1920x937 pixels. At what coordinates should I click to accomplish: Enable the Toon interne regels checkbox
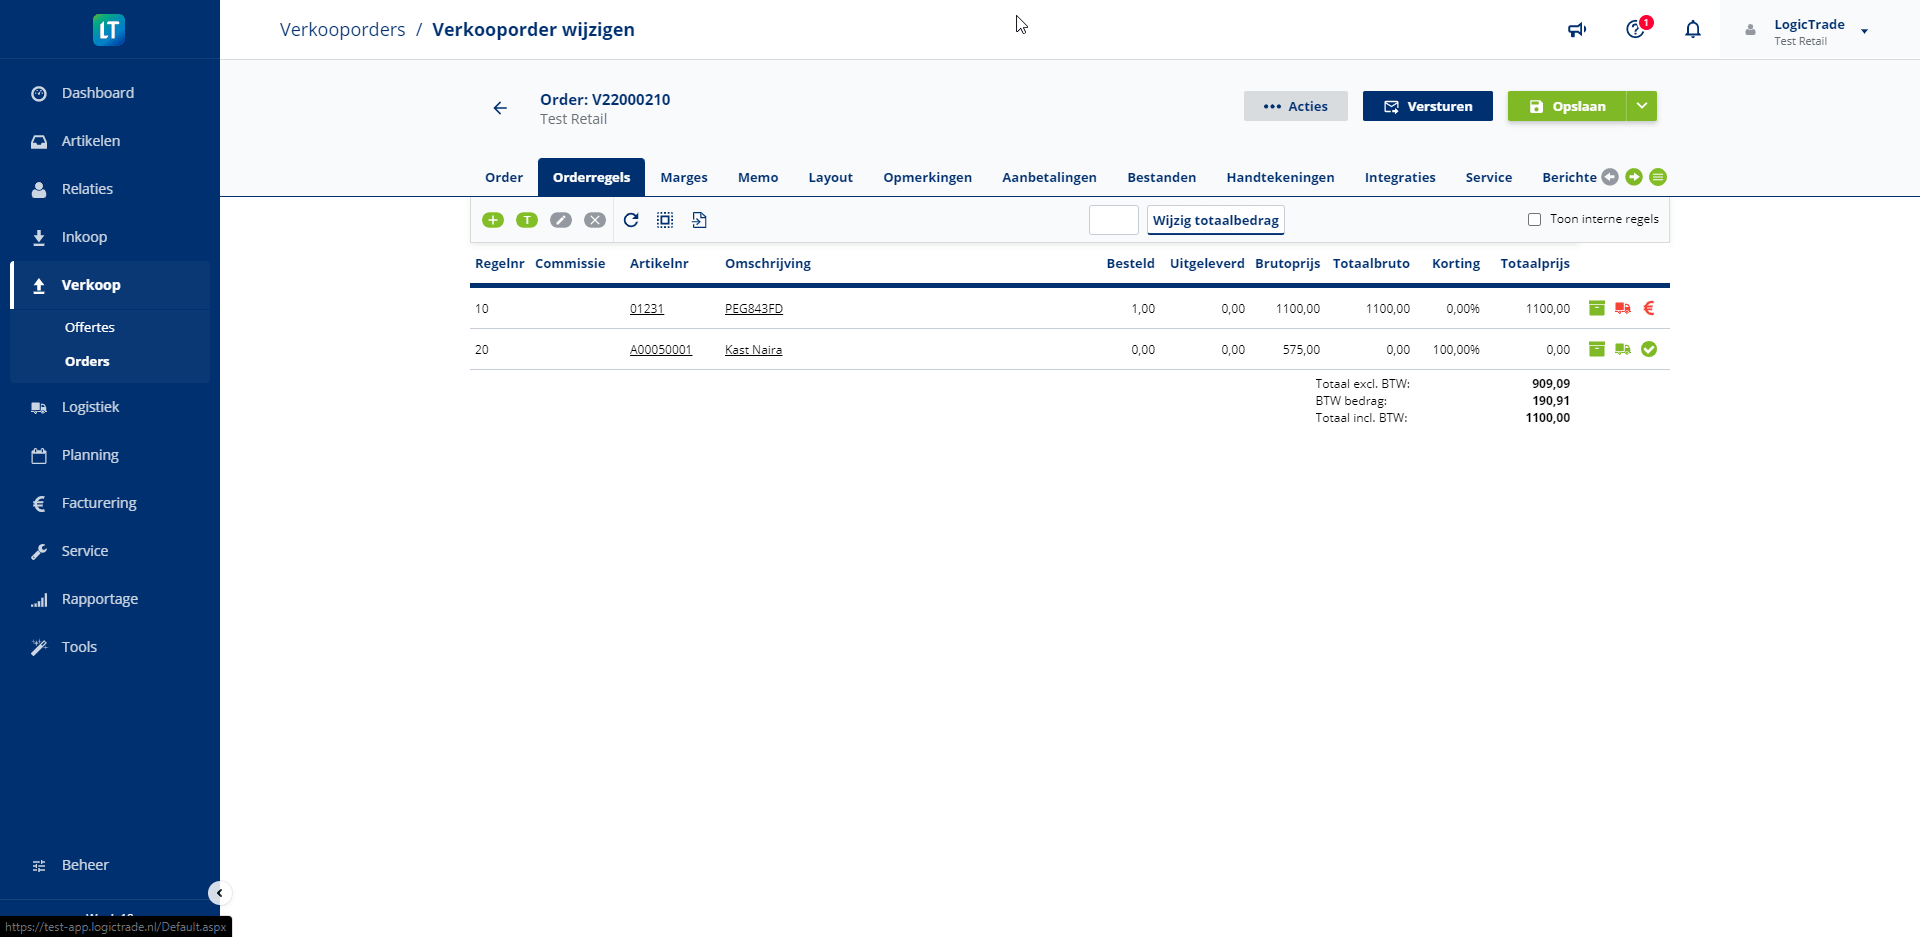pos(1534,220)
